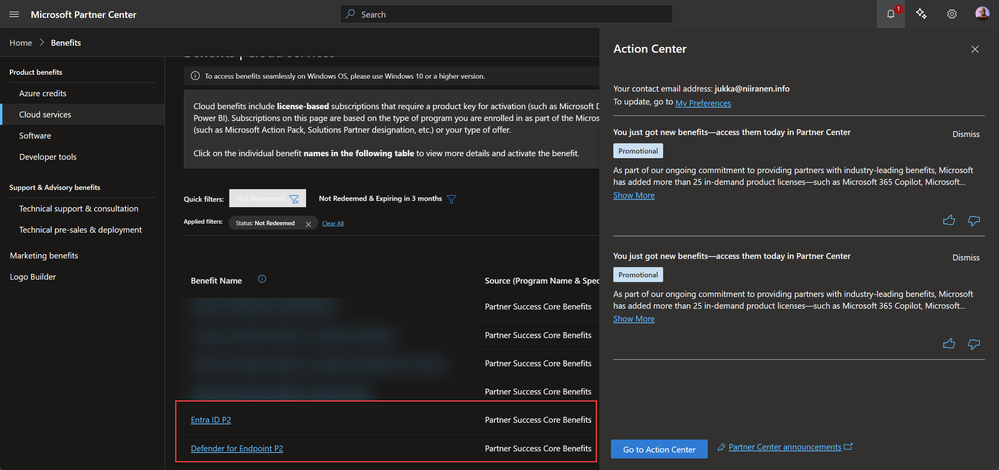This screenshot has width=999, height=470.
Task: Open the hamburger navigation menu
Action: click(x=14, y=14)
